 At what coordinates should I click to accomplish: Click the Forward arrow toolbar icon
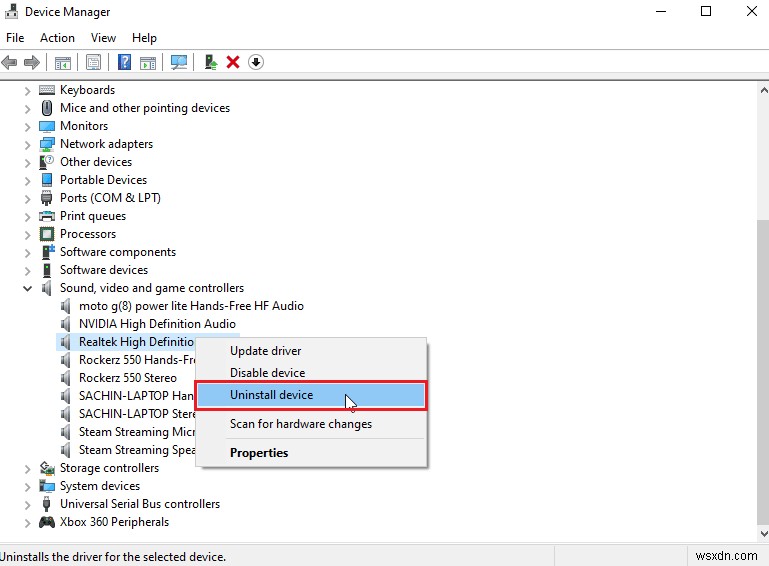pos(32,62)
